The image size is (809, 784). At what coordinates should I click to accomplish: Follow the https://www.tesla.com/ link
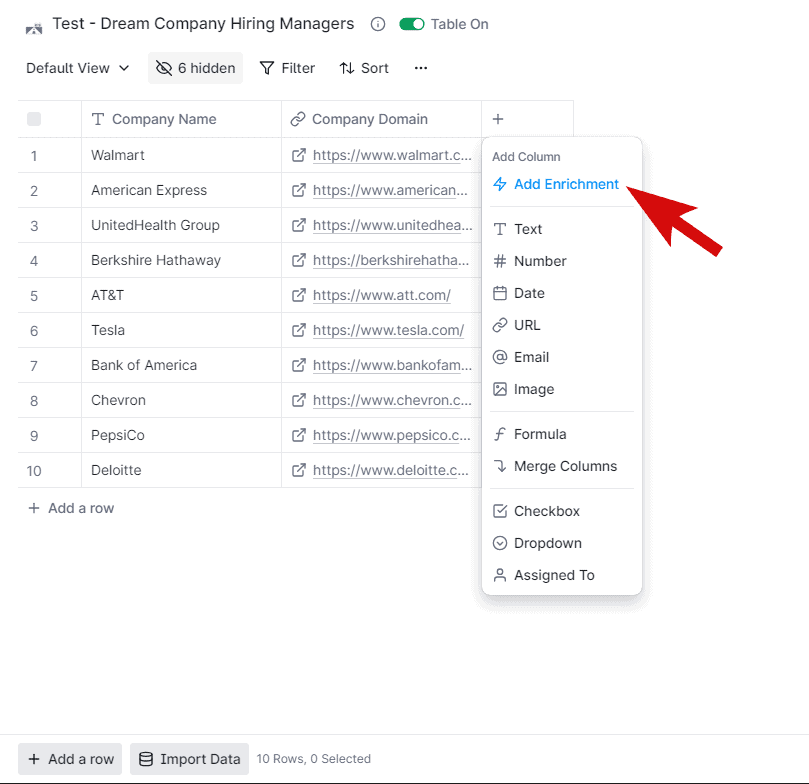389,330
